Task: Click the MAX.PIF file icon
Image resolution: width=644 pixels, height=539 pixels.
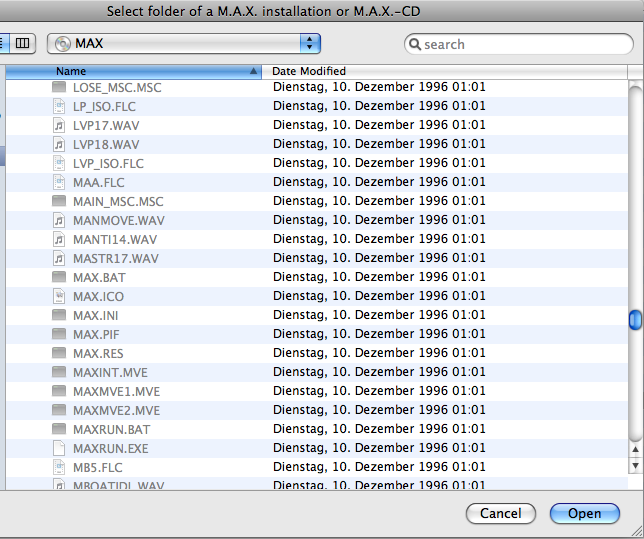Action: pyautogui.click(x=59, y=334)
